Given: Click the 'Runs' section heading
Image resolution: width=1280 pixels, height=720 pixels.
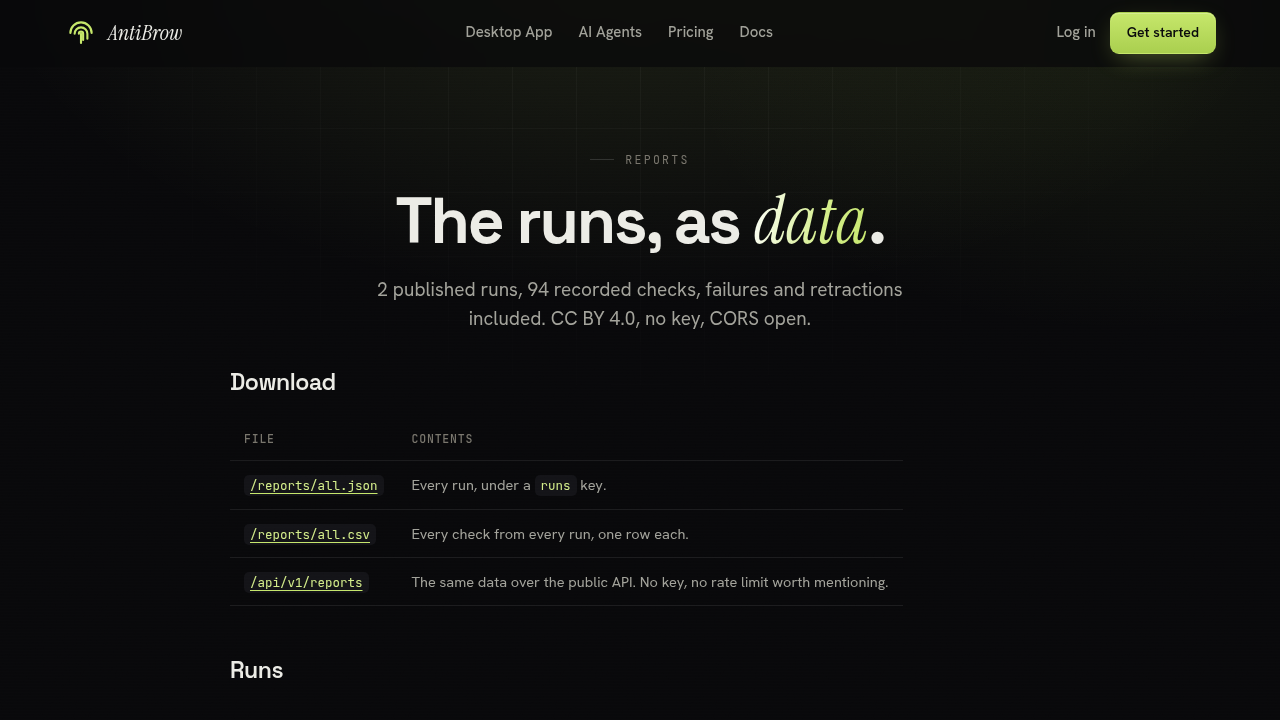Looking at the screenshot, I should point(256,670).
